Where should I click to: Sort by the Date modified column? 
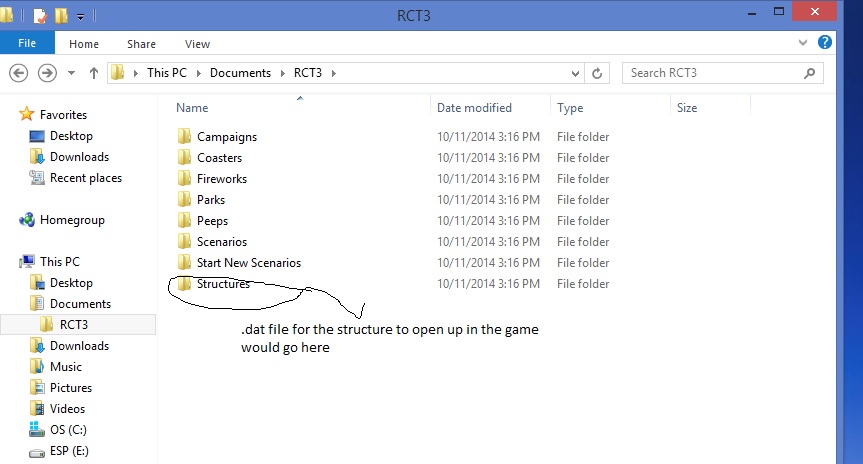point(474,108)
